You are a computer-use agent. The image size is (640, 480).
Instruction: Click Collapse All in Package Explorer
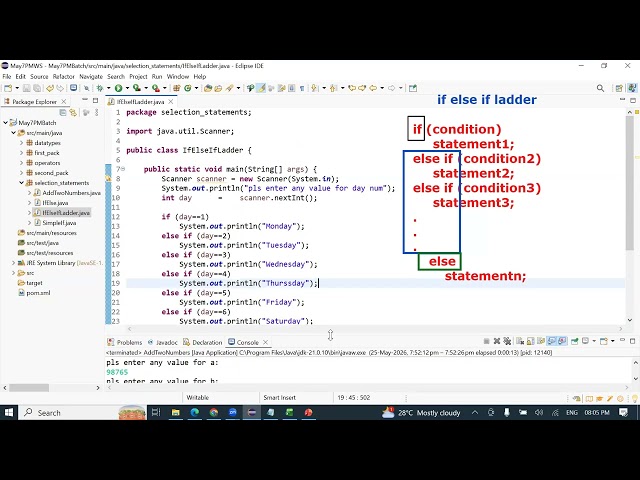[x=63, y=112]
